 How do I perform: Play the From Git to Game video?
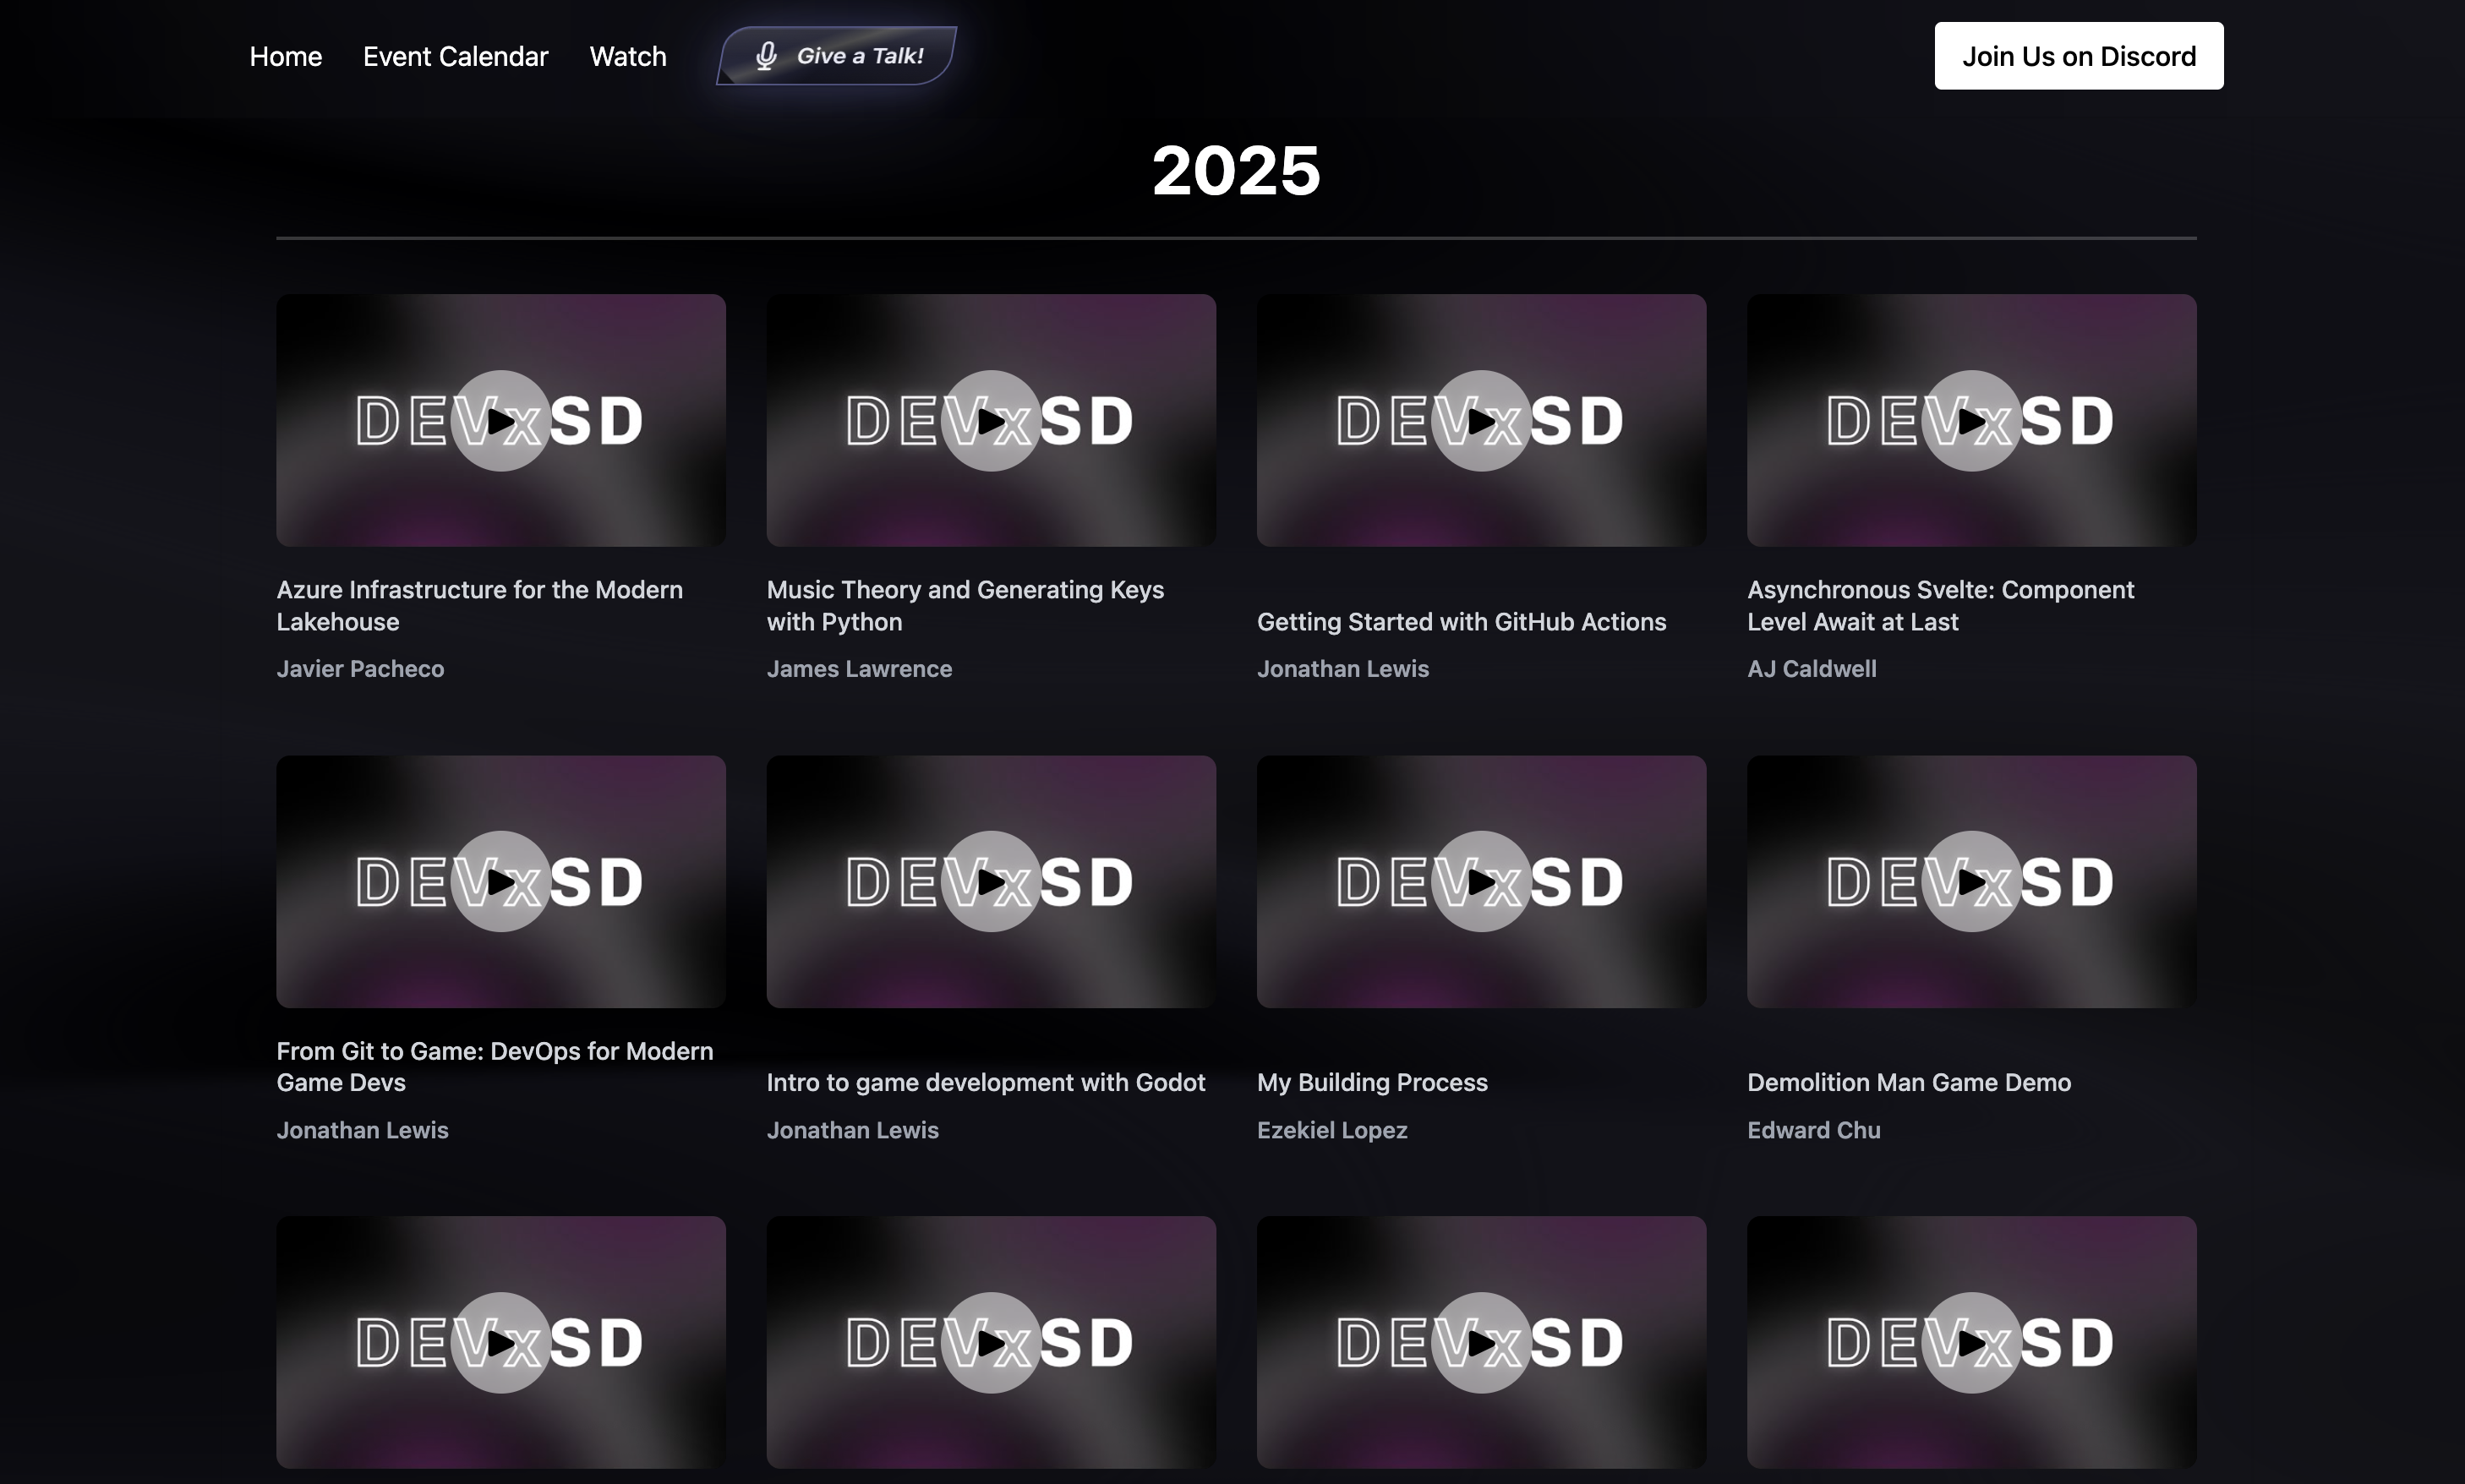[501, 881]
